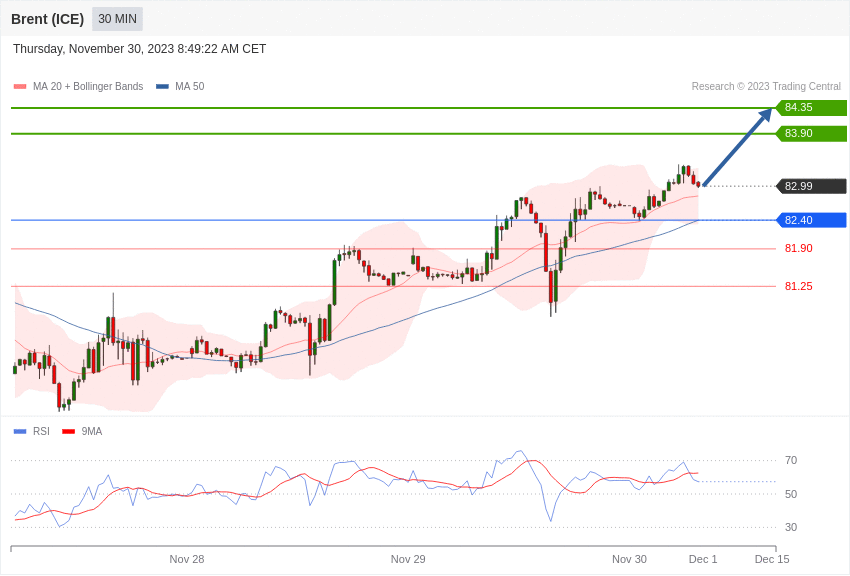Viewport: 850px width, 576px height.
Task: Click the RSI 70 overbought level label
Action: pos(791,461)
